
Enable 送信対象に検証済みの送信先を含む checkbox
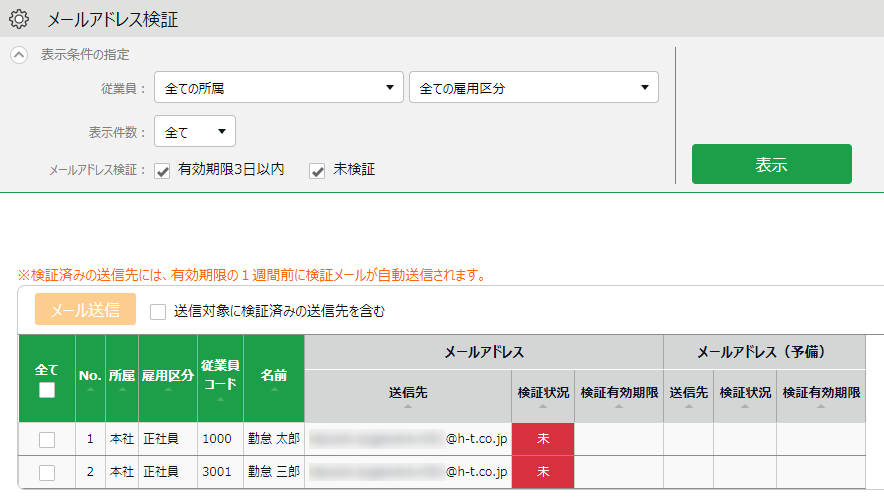[158, 311]
